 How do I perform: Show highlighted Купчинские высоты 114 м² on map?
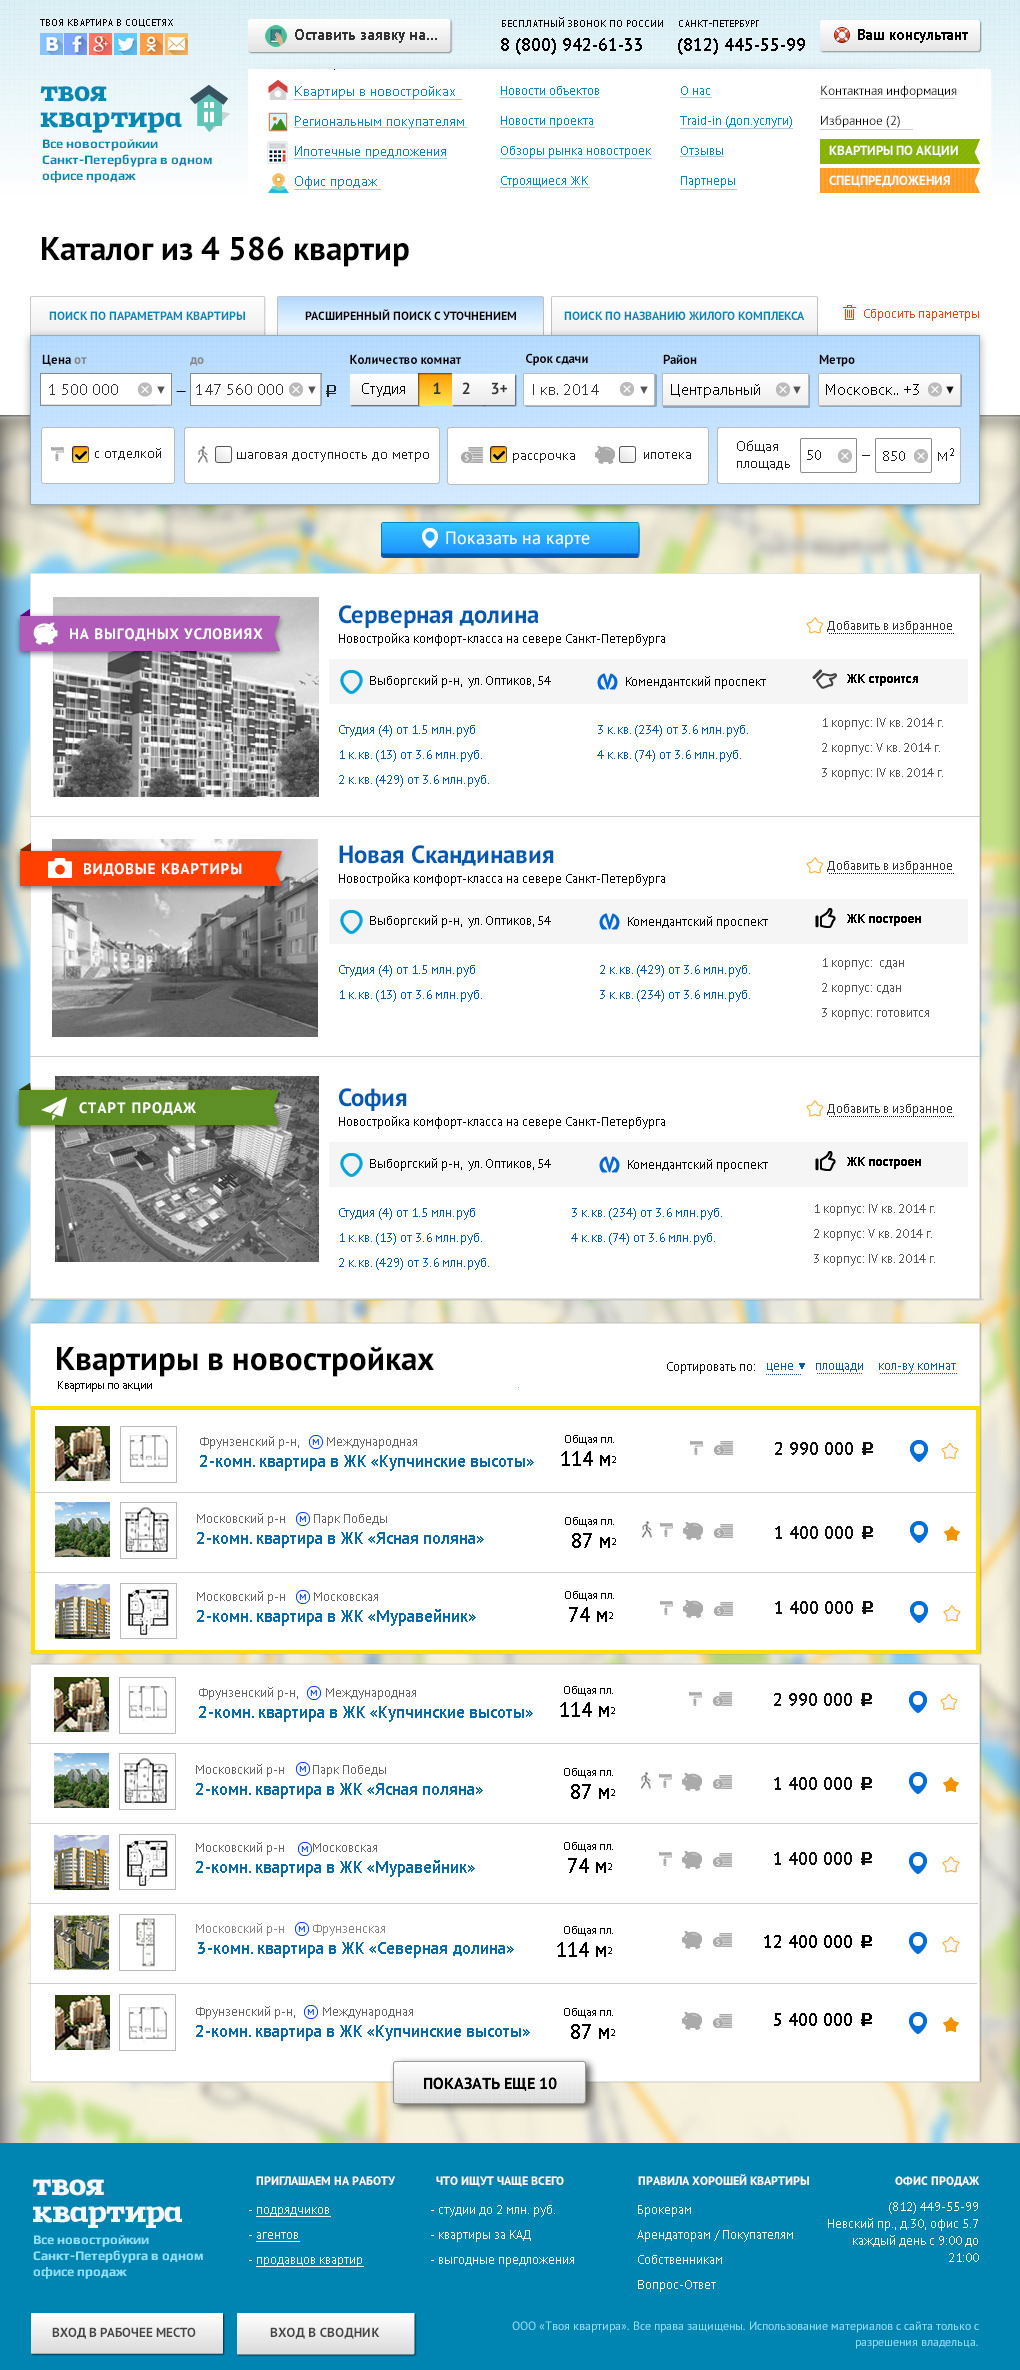[919, 1451]
